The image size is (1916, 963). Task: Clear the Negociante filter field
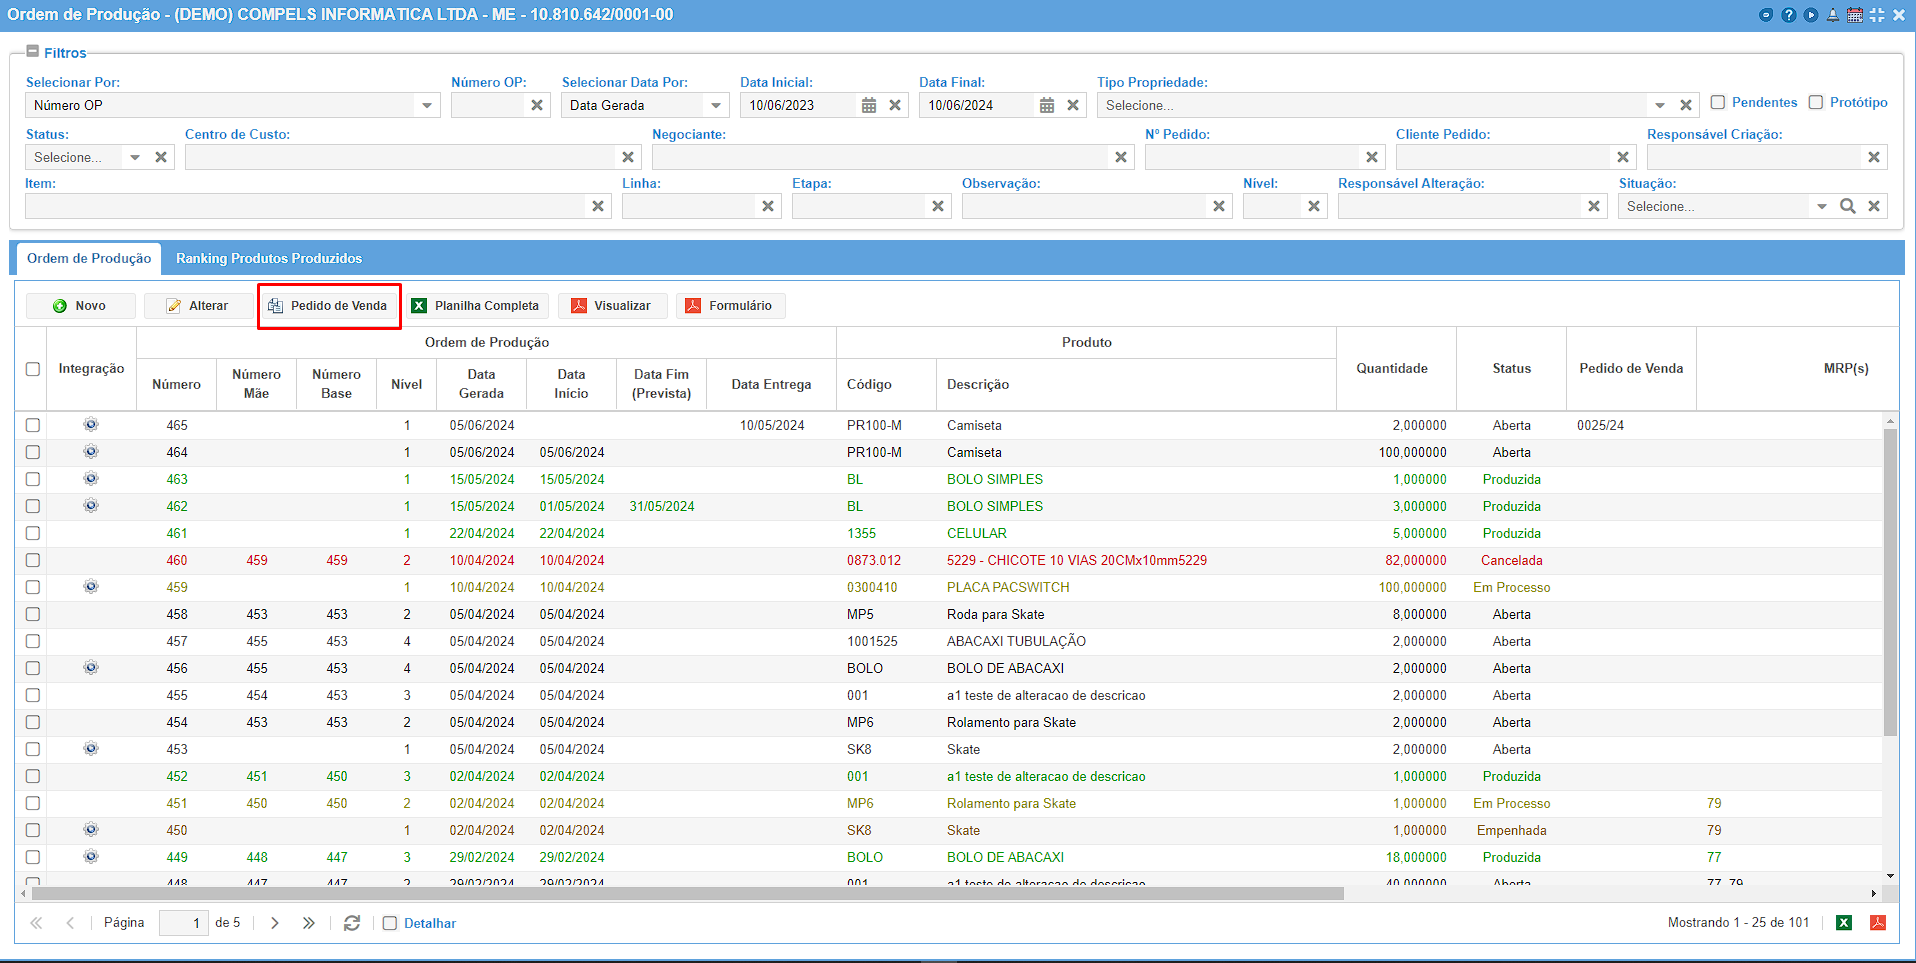(x=1121, y=157)
